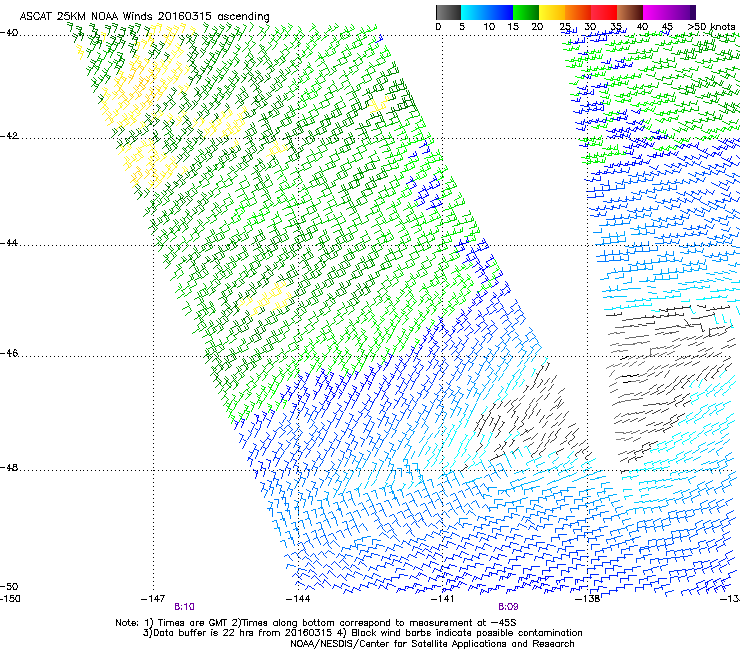Image resolution: width=740 pixels, height=650 pixels.
Task: Click the '3)Data buffer is 22 hrs' footnote line
Action: [x=362, y=633]
